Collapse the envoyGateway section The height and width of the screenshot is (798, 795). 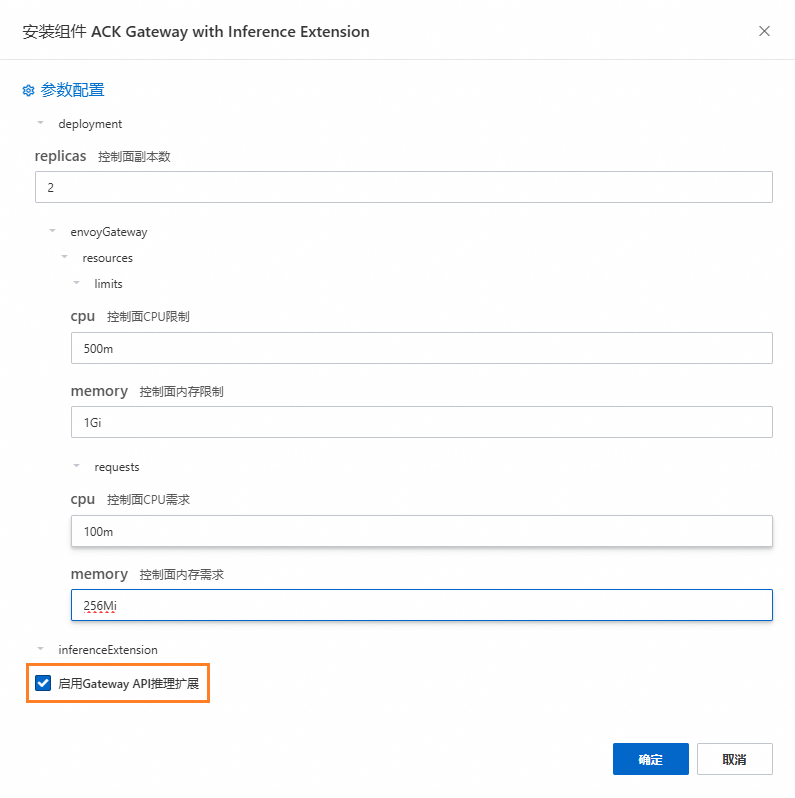(52, 231)
